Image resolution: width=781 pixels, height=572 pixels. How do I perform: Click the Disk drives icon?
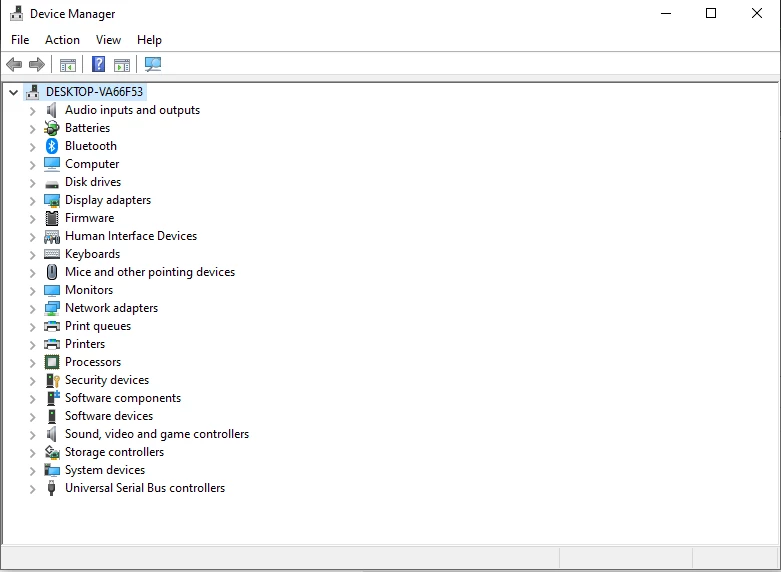point(52,184)
